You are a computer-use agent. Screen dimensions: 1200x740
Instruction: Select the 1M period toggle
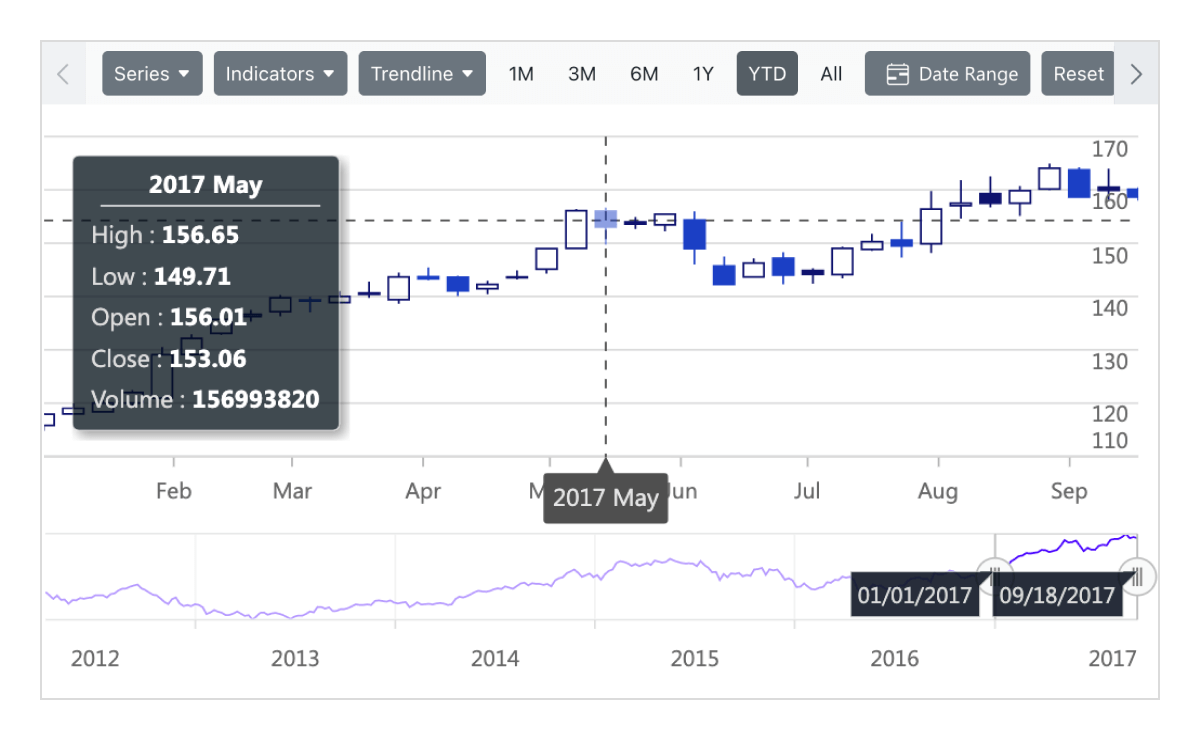(x=521, y=73)
